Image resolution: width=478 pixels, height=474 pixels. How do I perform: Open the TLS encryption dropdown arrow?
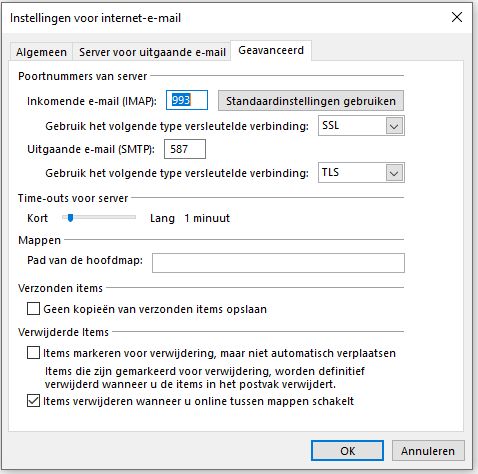click(x=394, y=173)
